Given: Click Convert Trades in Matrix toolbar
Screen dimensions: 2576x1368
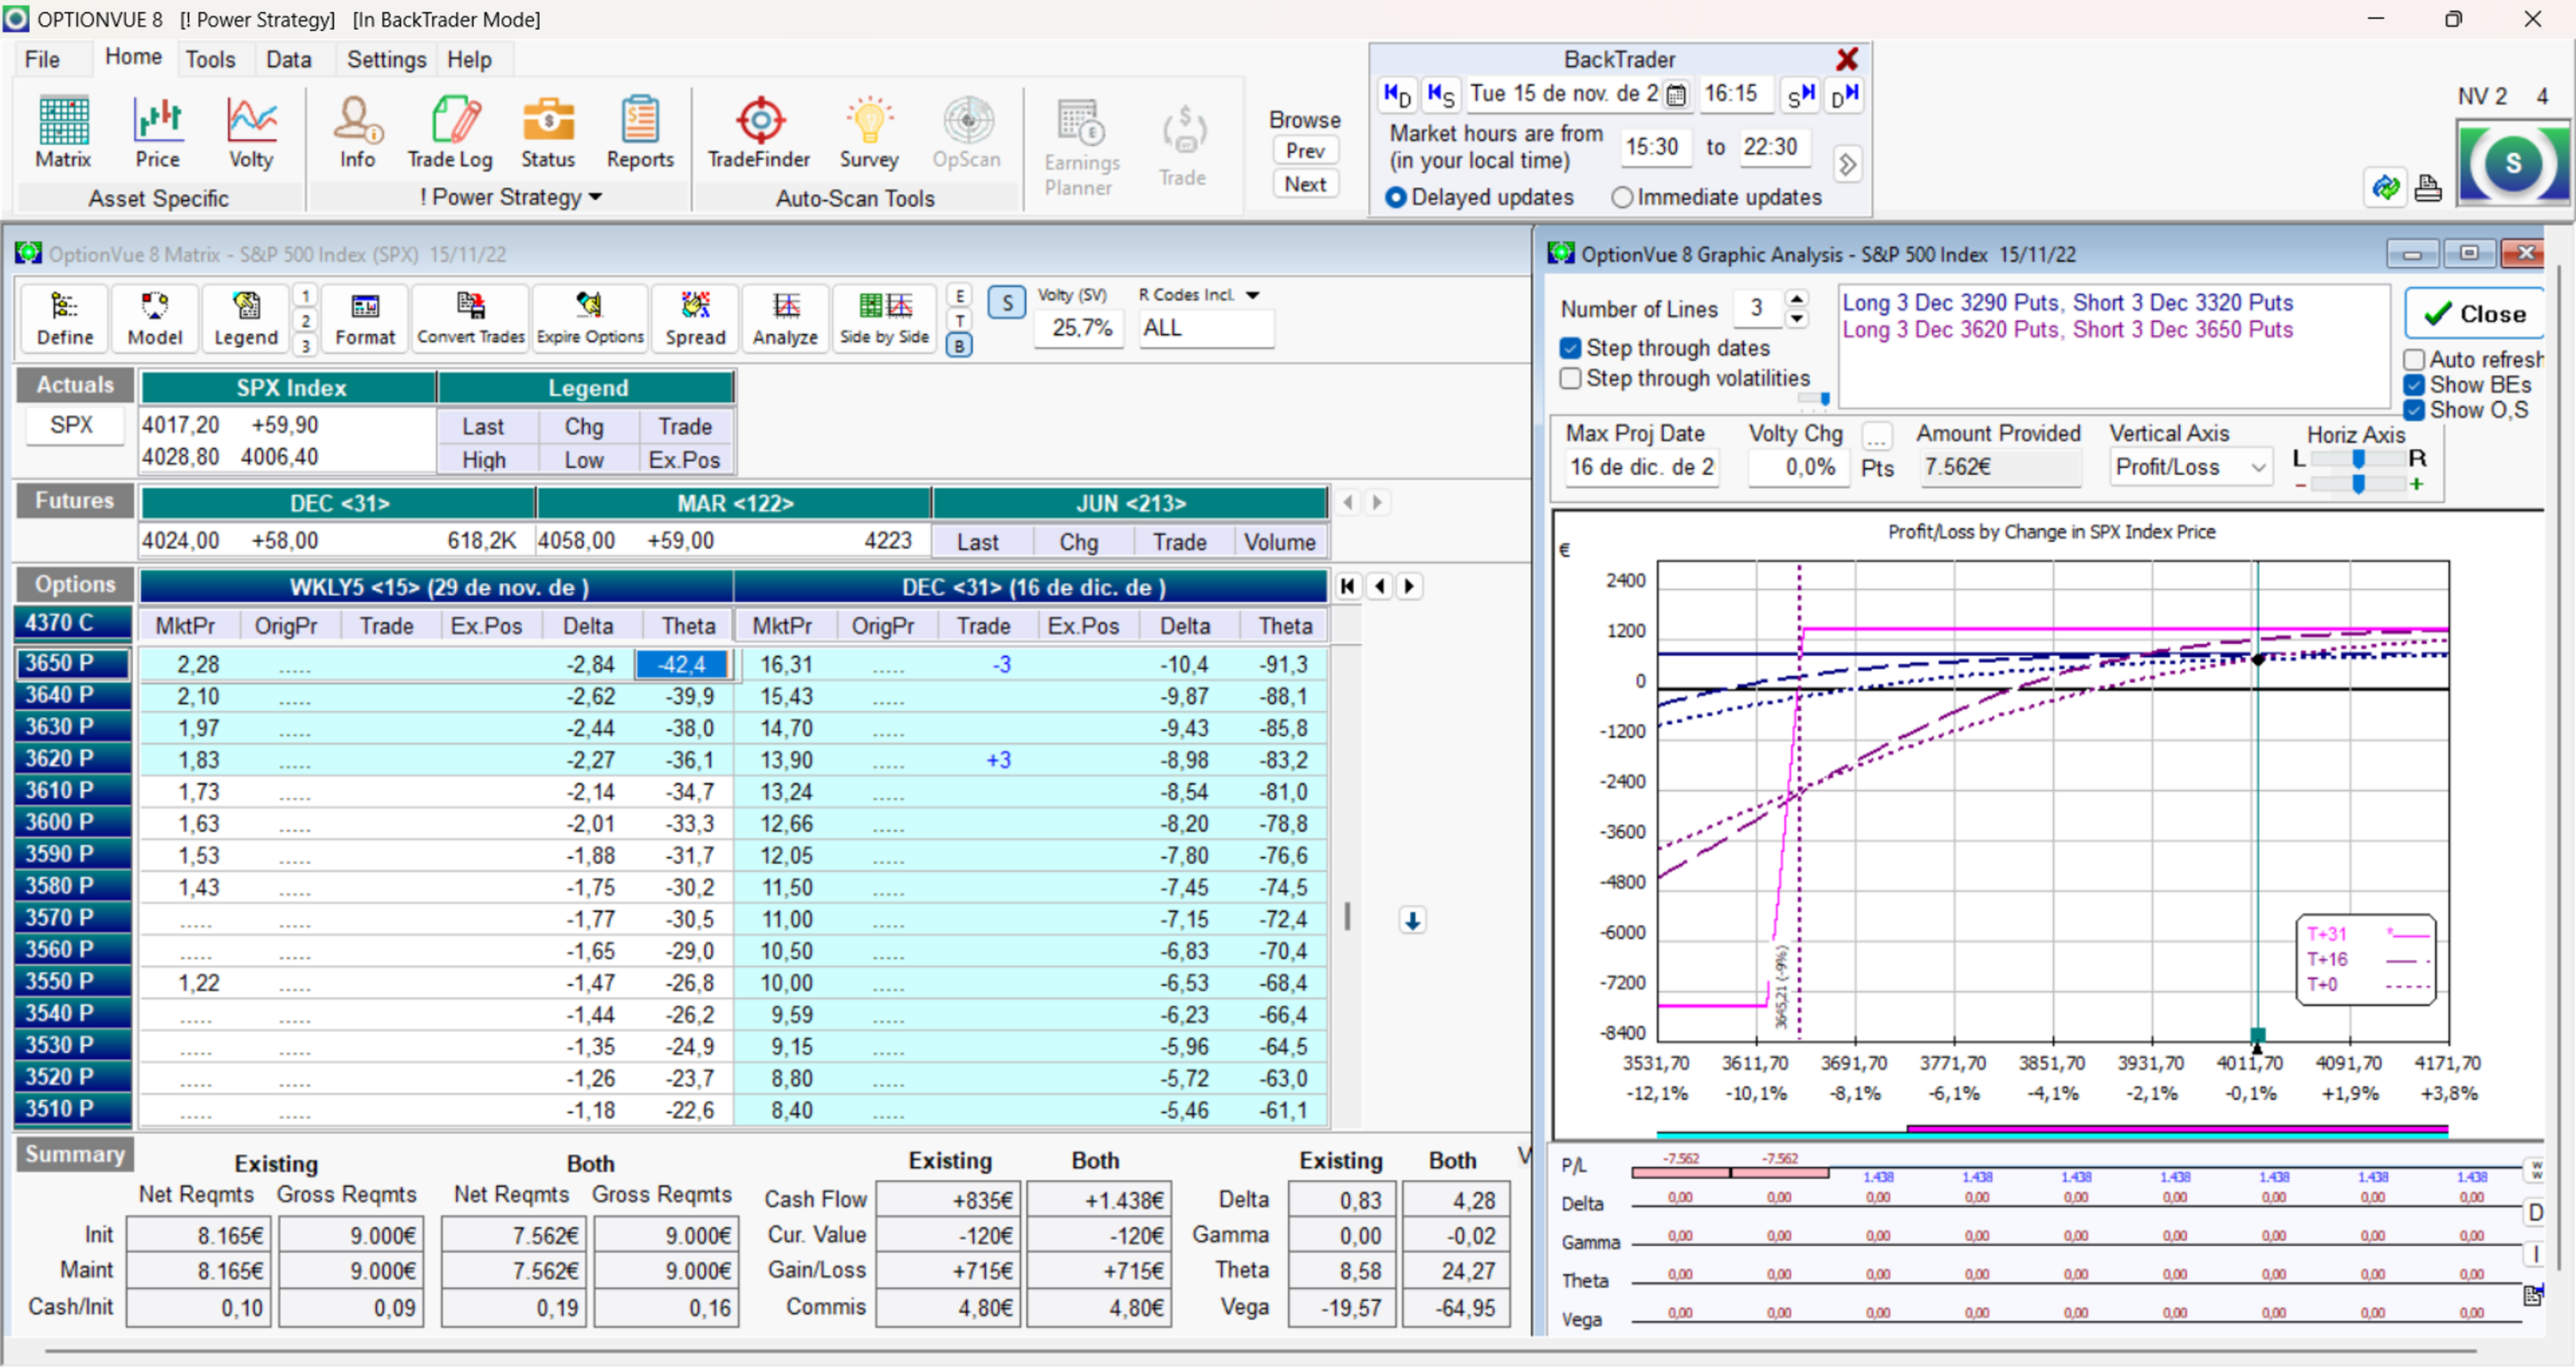Looking at the screenshot, I should (x=471, y=319).
